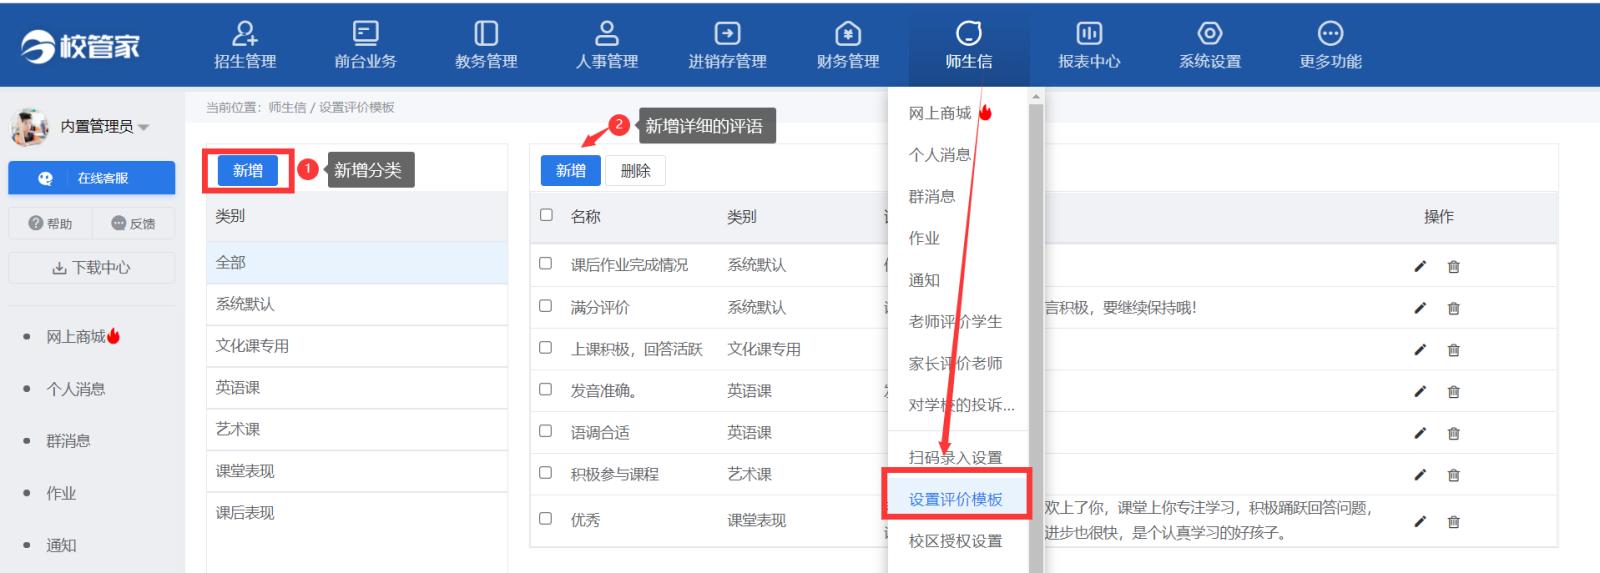The width and height of the screenshot is (1600, 573).
Task: Select 全部 category in list
Action: (x=357, y=263)
